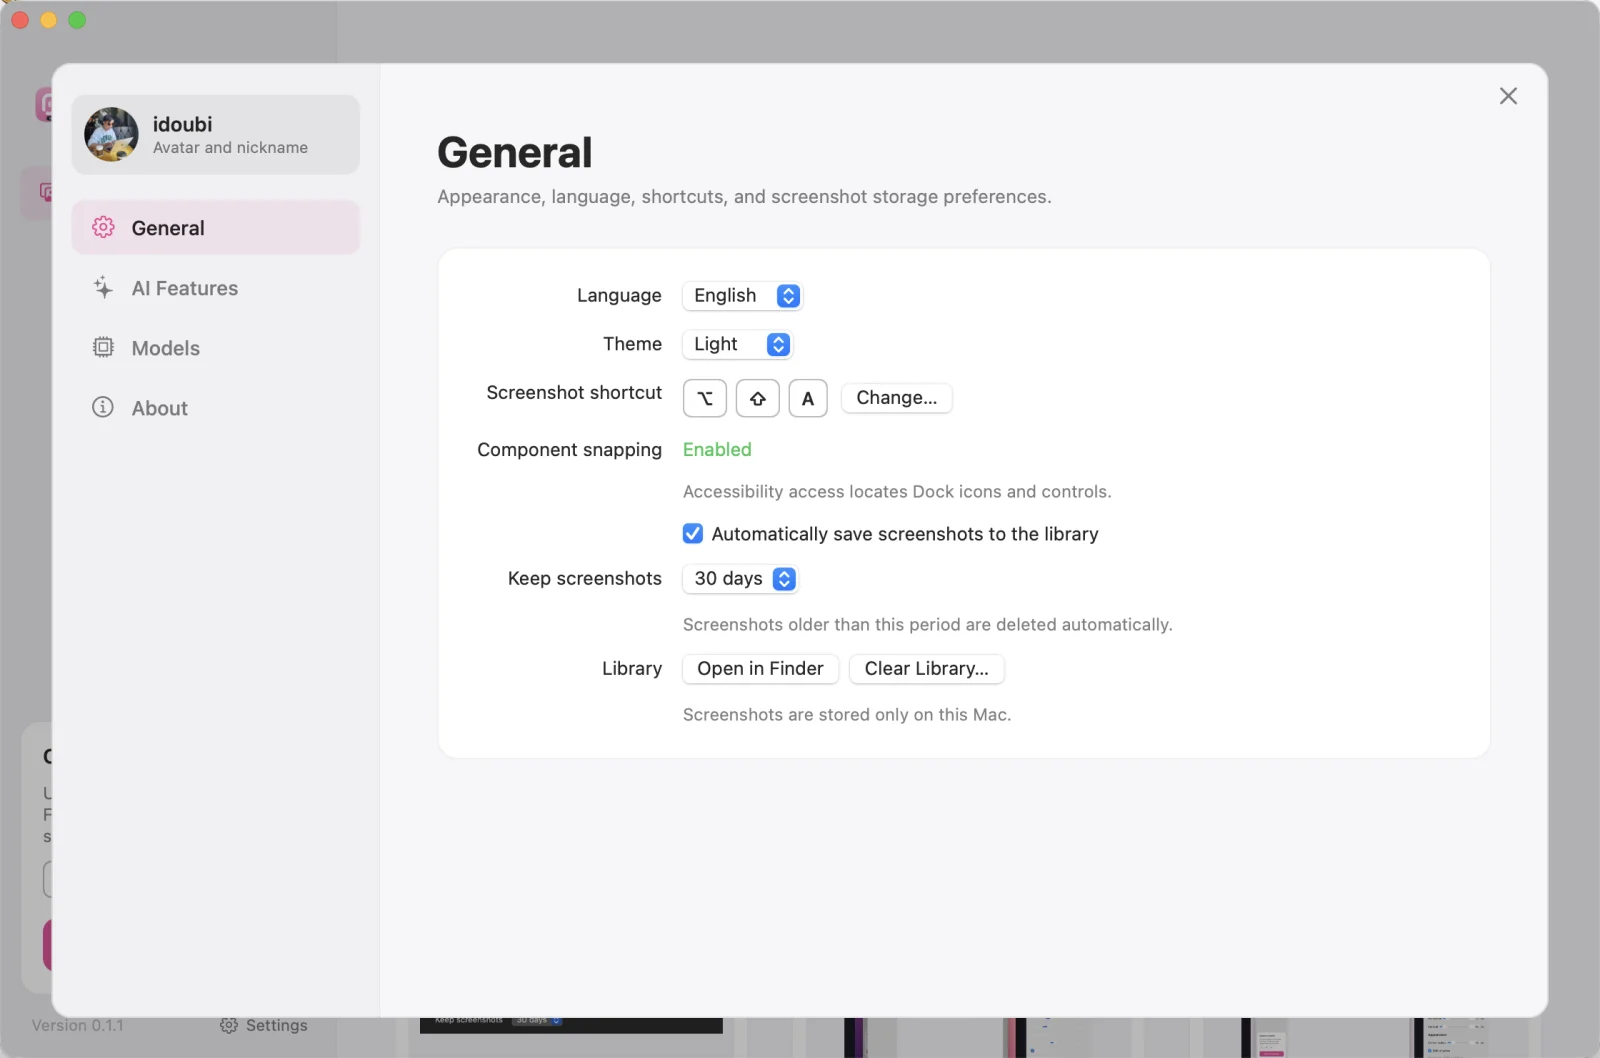Click the macOS green fullscreen button
This screenshot has height=1058, width=1600.
77,20
